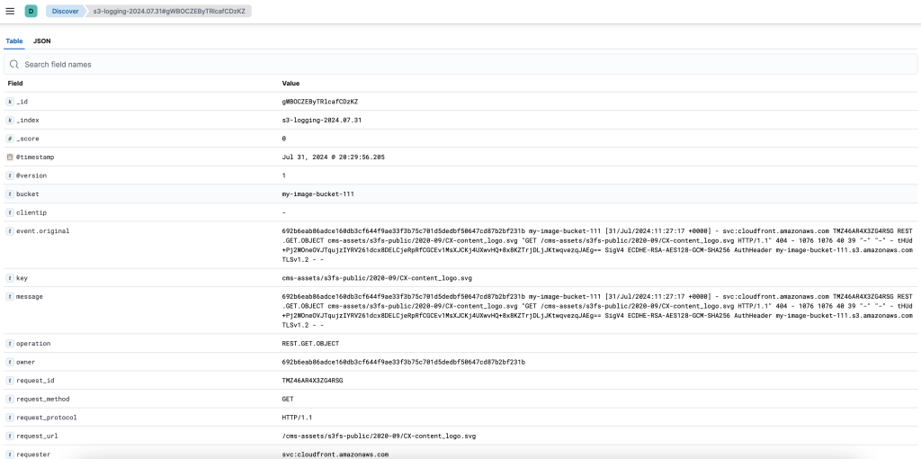Select the bucket value my-image-bucket-111
Image resolution: width=921 pixels, height=459 pixels.
318,194
